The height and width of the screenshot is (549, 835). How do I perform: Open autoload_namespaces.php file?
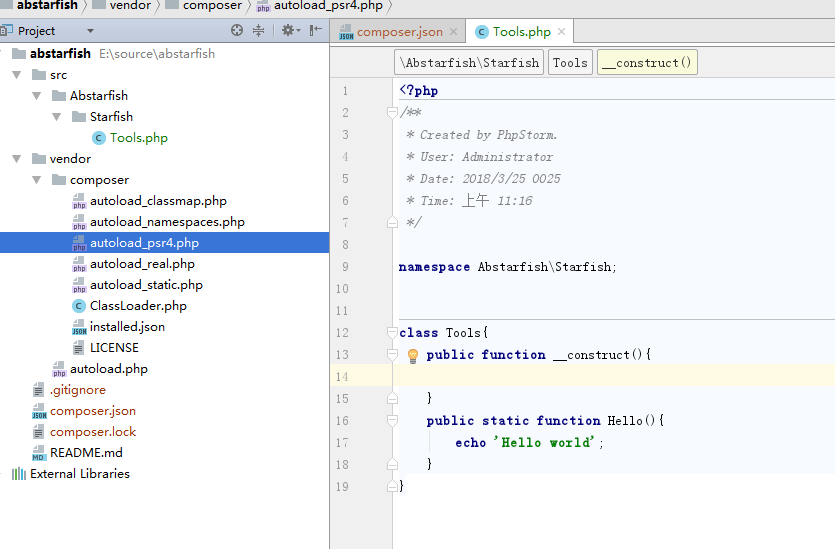(167, 222)
